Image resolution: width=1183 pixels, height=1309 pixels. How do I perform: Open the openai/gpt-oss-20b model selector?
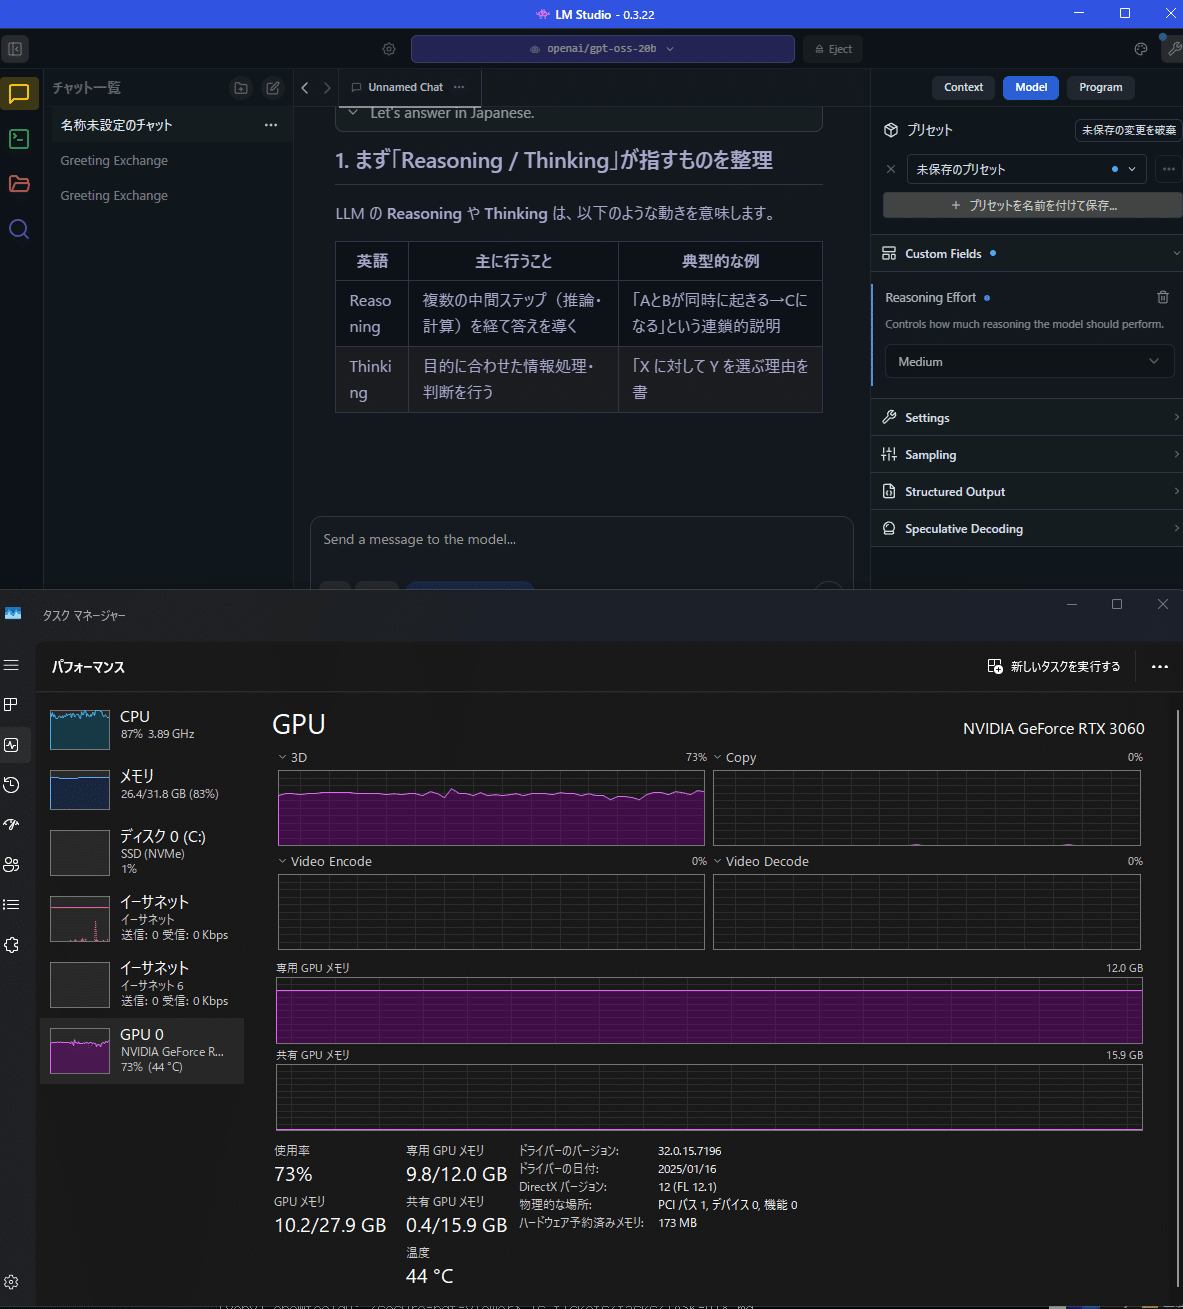point(603,49)
